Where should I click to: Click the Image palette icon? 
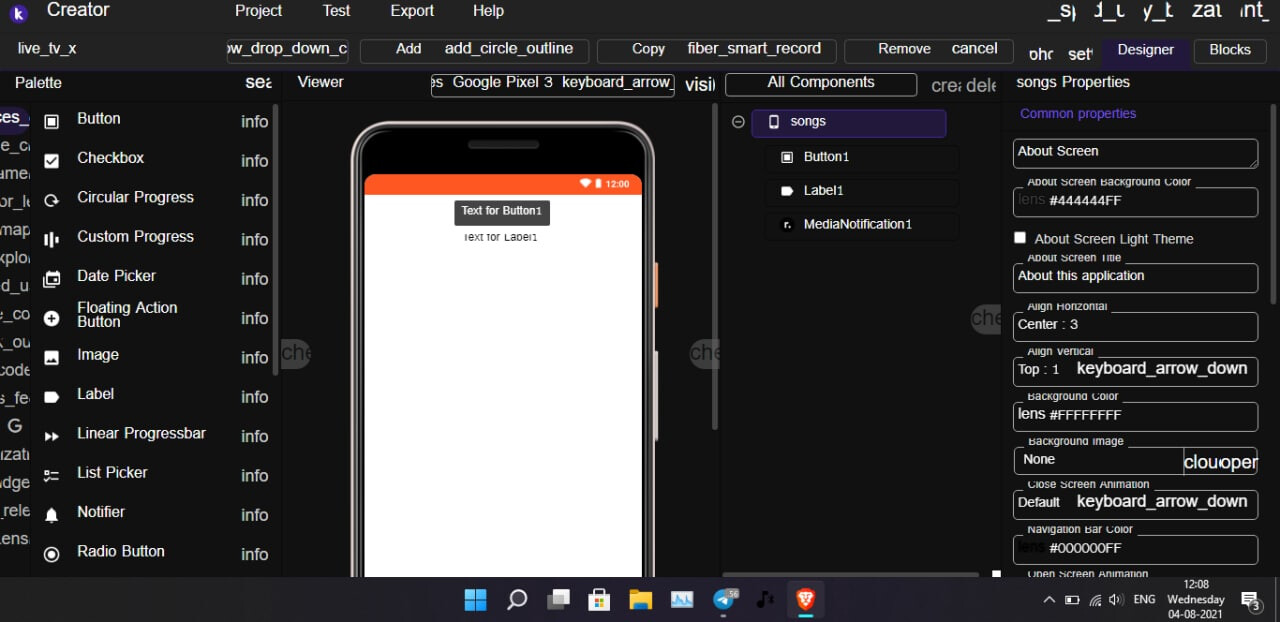[53, 357]
